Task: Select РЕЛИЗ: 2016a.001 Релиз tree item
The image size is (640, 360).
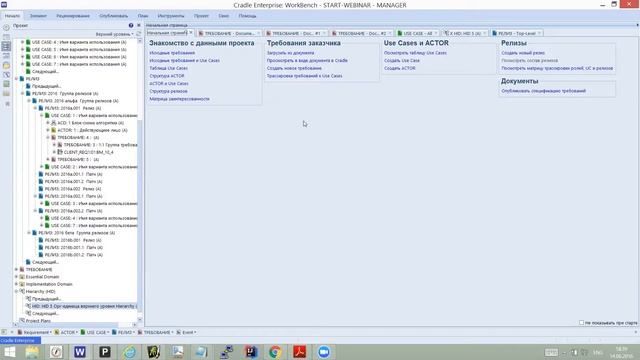Action: click(73, 108)
